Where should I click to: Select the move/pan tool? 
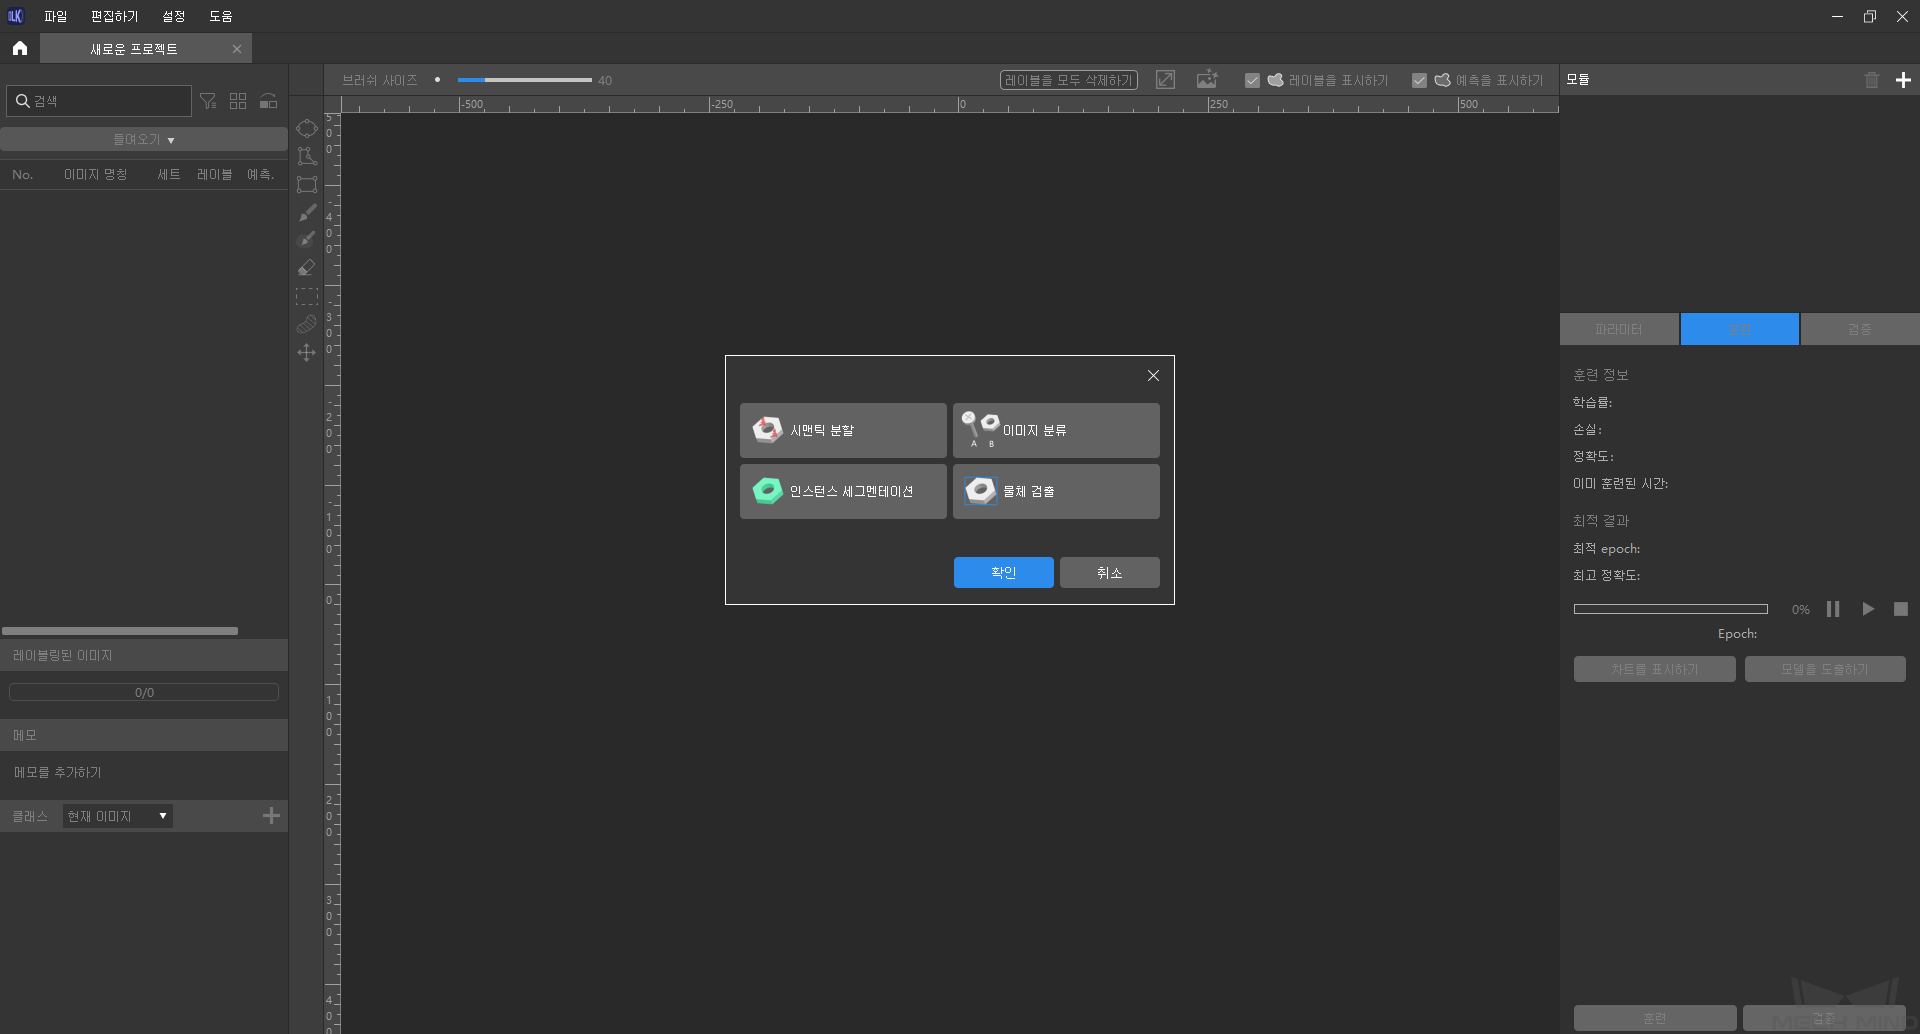click(x=307, y=352)
